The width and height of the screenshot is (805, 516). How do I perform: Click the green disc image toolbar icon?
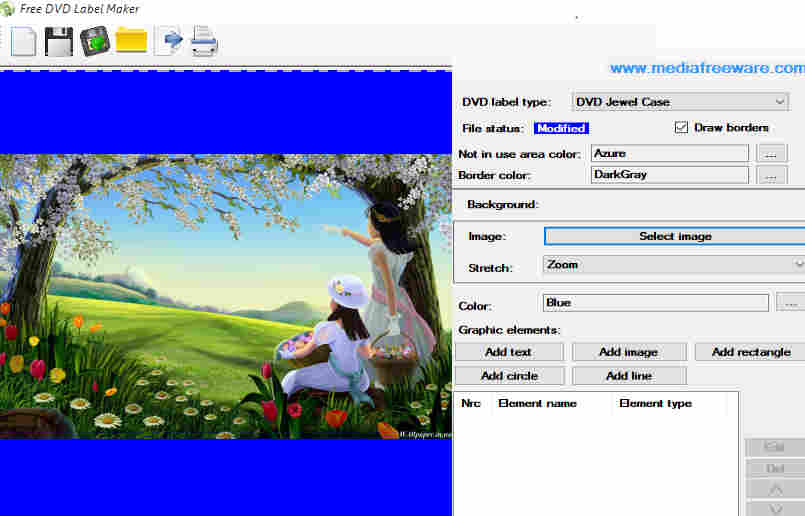click(95, 41)
